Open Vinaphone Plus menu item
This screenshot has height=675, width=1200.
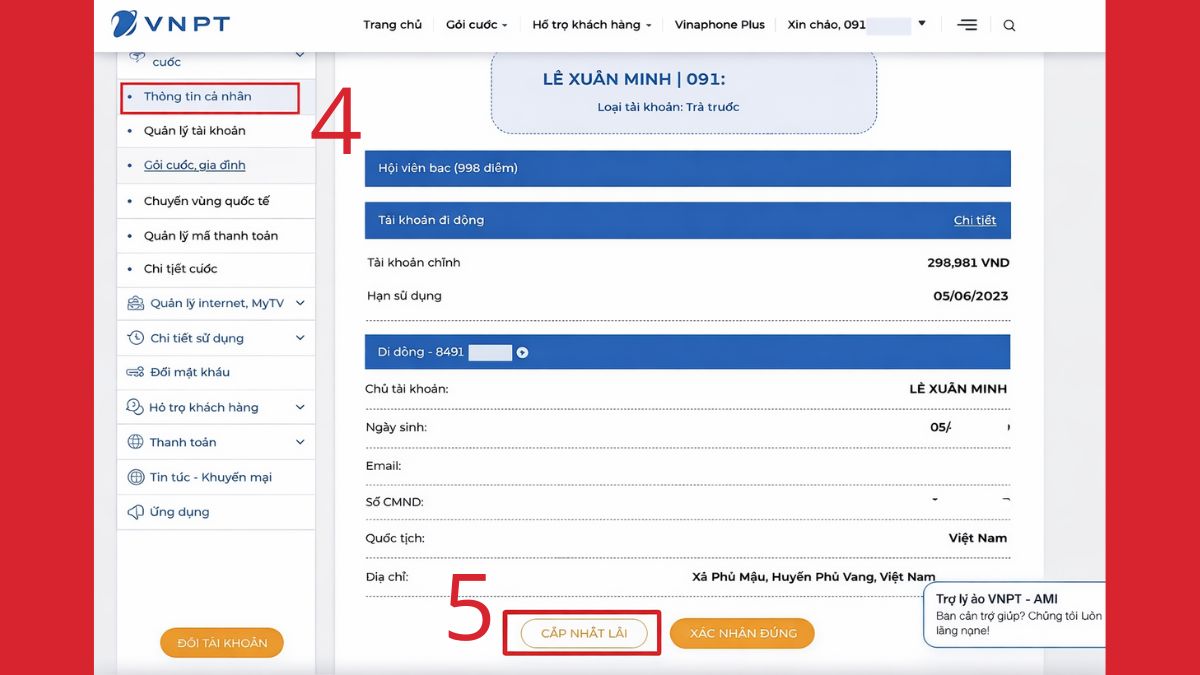719,25
